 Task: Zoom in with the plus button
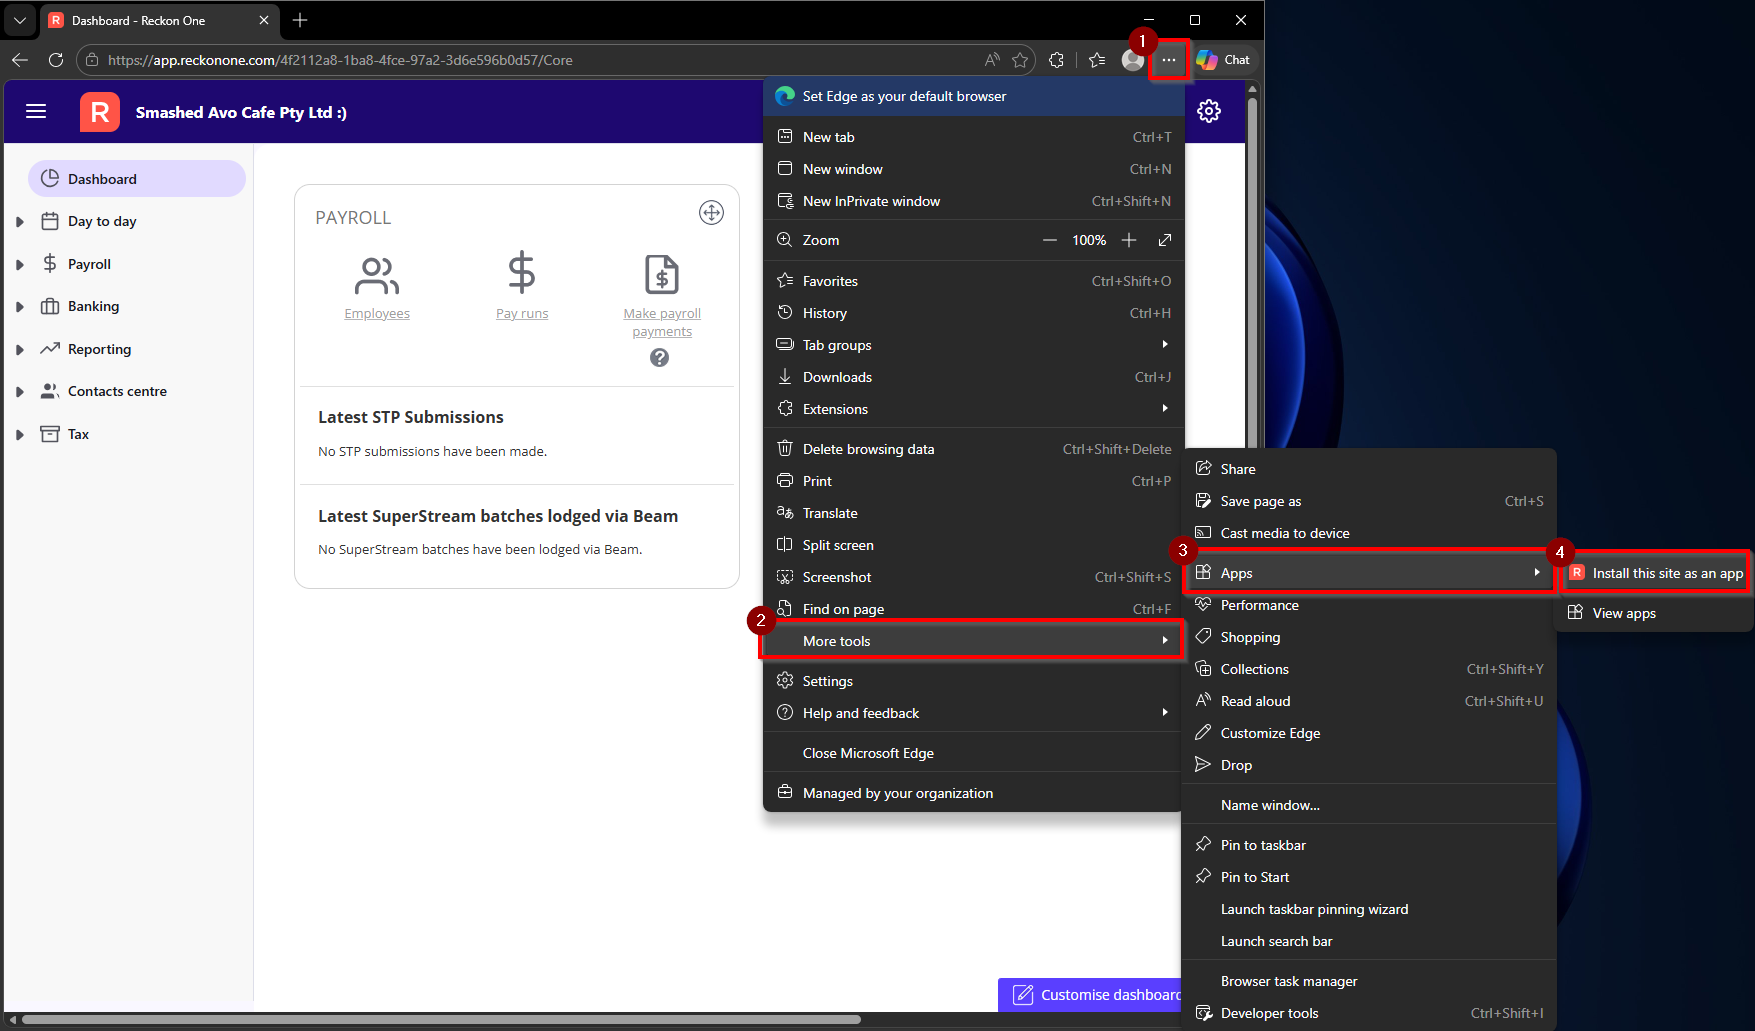(1129, 240)
